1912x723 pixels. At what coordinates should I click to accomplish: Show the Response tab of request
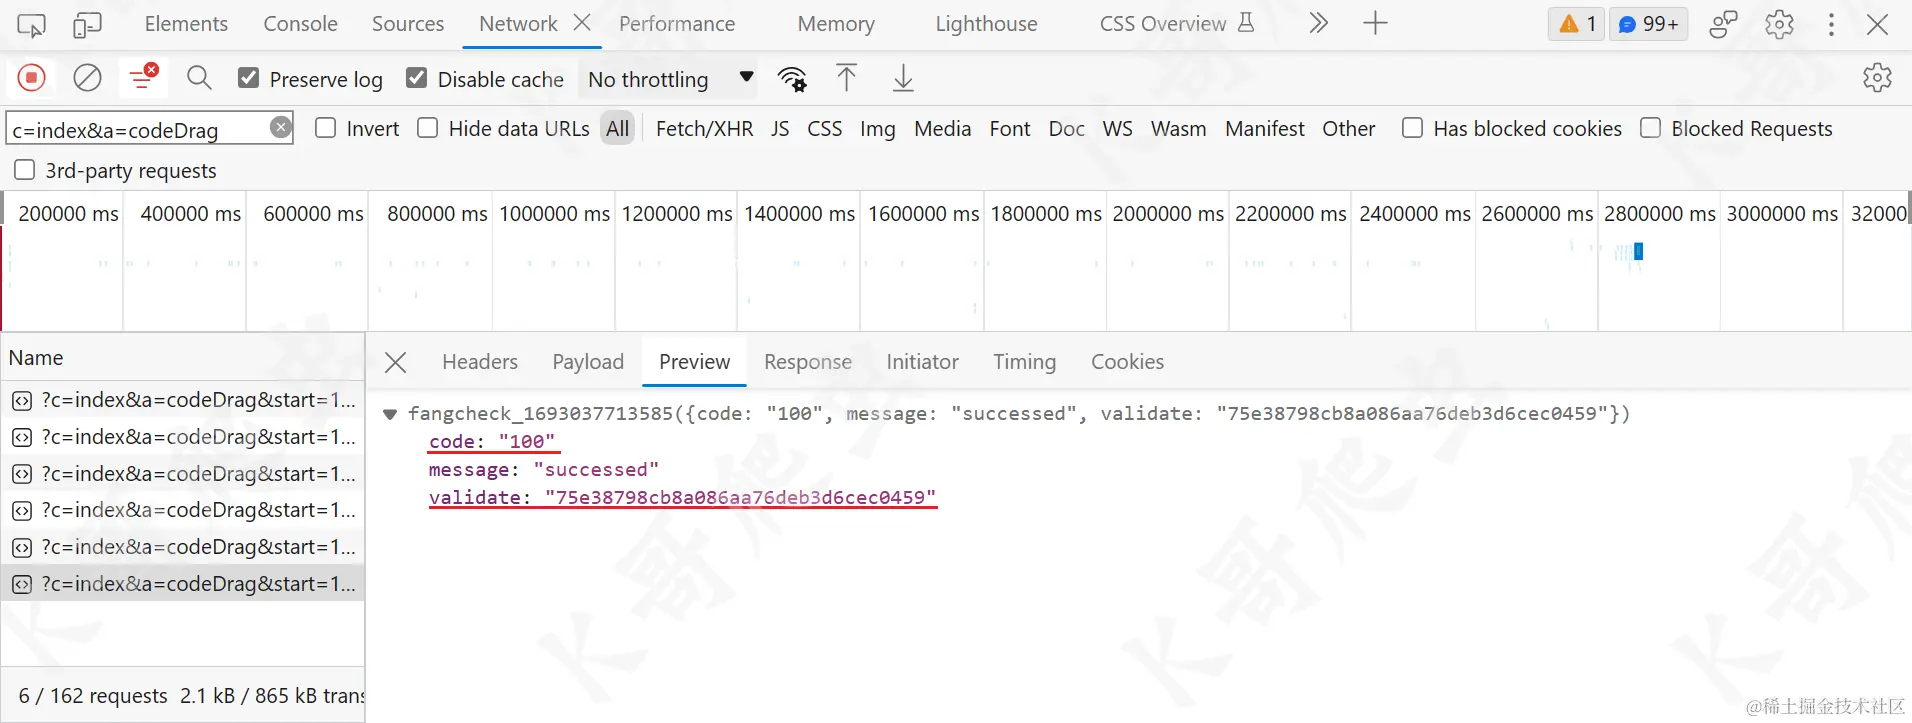coord(808,362)
